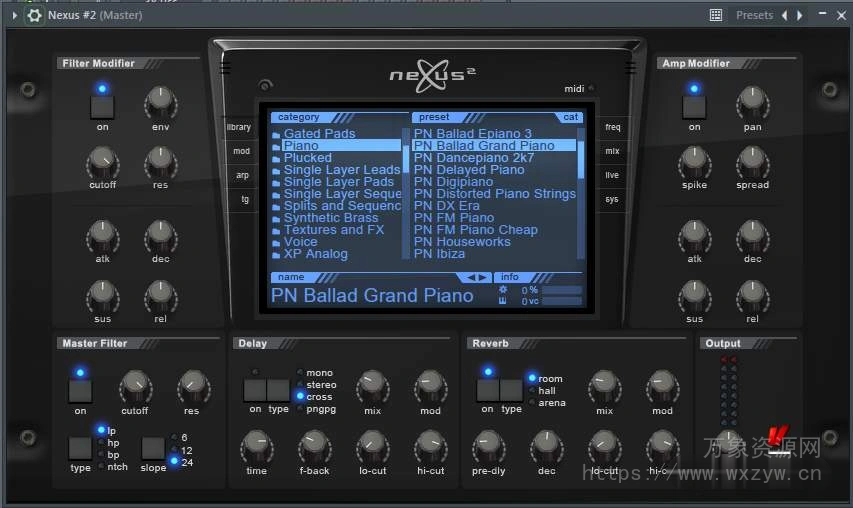The image size is (853, 508).
Task: Switch to the arp tab
Action: tap(242, 175)
